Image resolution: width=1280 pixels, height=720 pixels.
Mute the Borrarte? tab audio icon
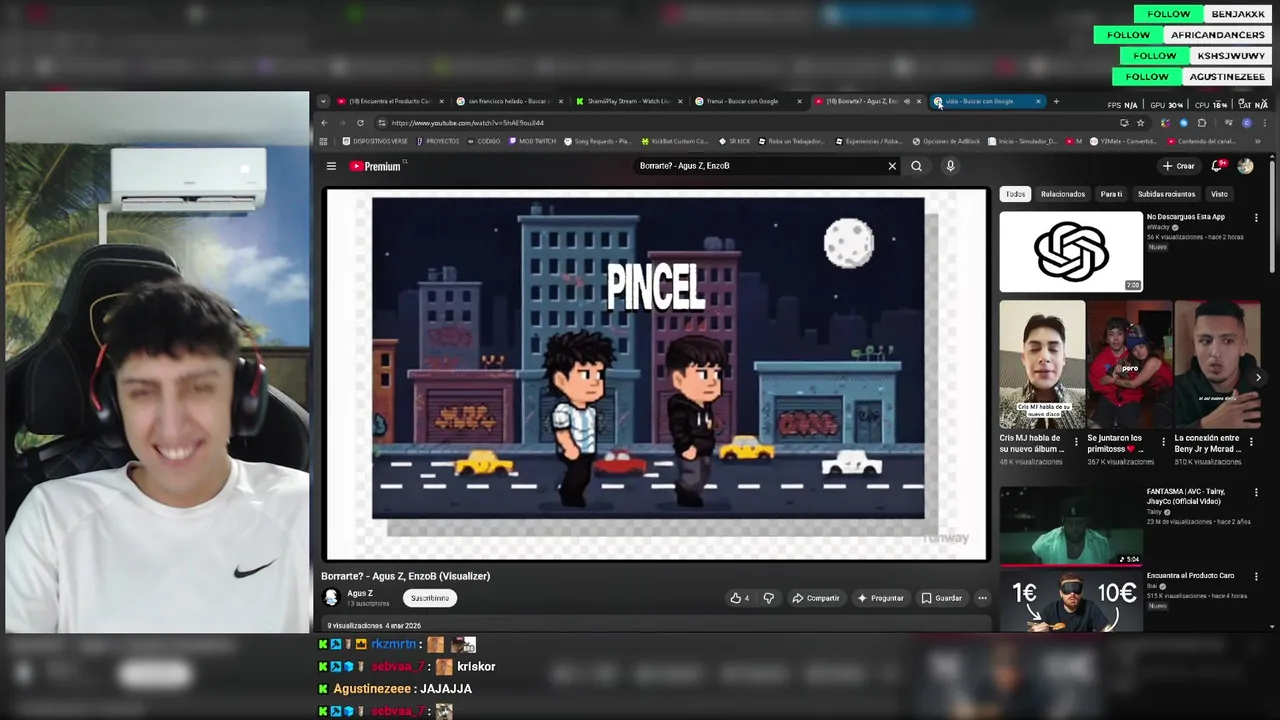coord(907,101)
